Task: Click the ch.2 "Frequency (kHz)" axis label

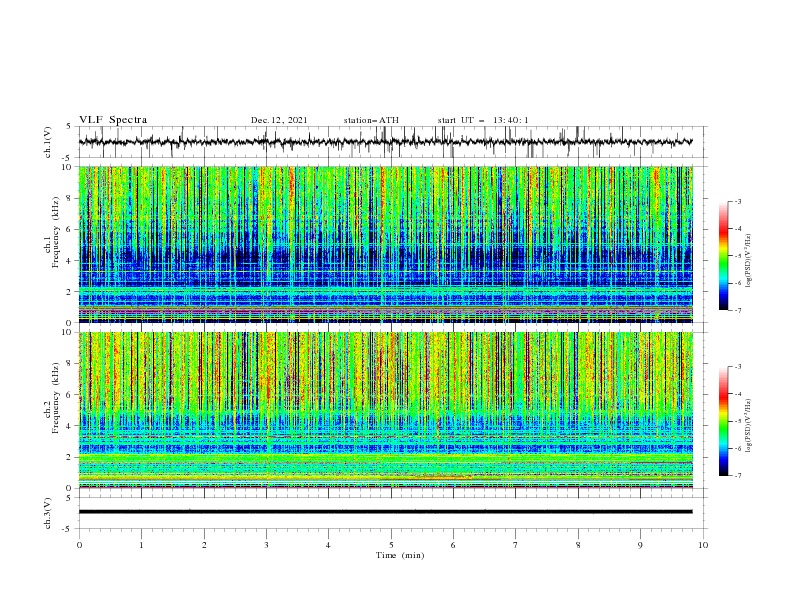Action: pos(56,398)
